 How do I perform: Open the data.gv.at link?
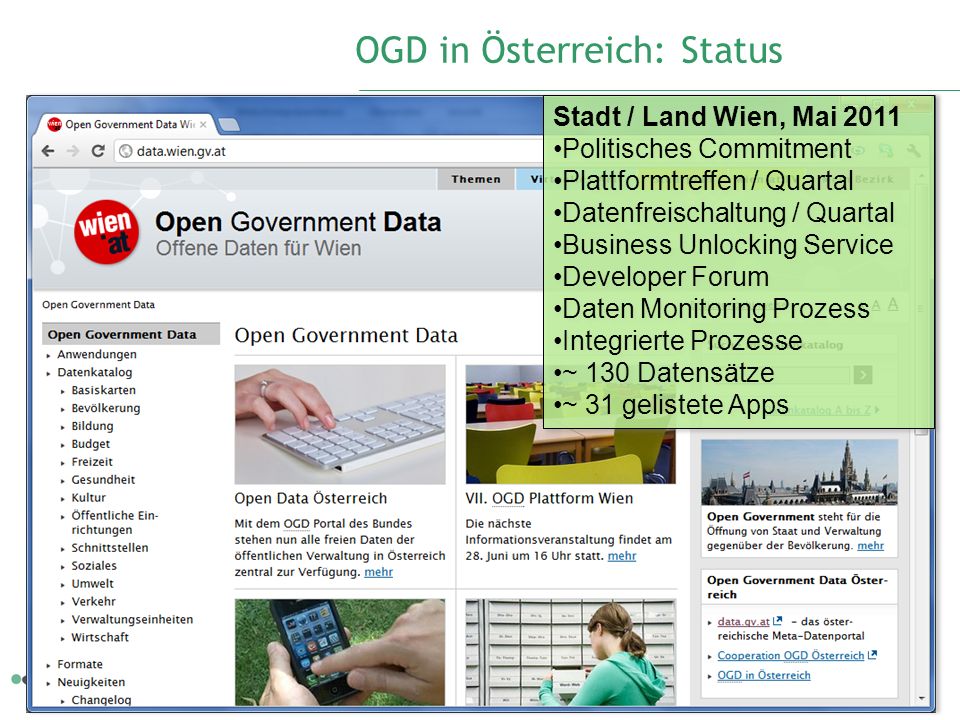point(743,621)
